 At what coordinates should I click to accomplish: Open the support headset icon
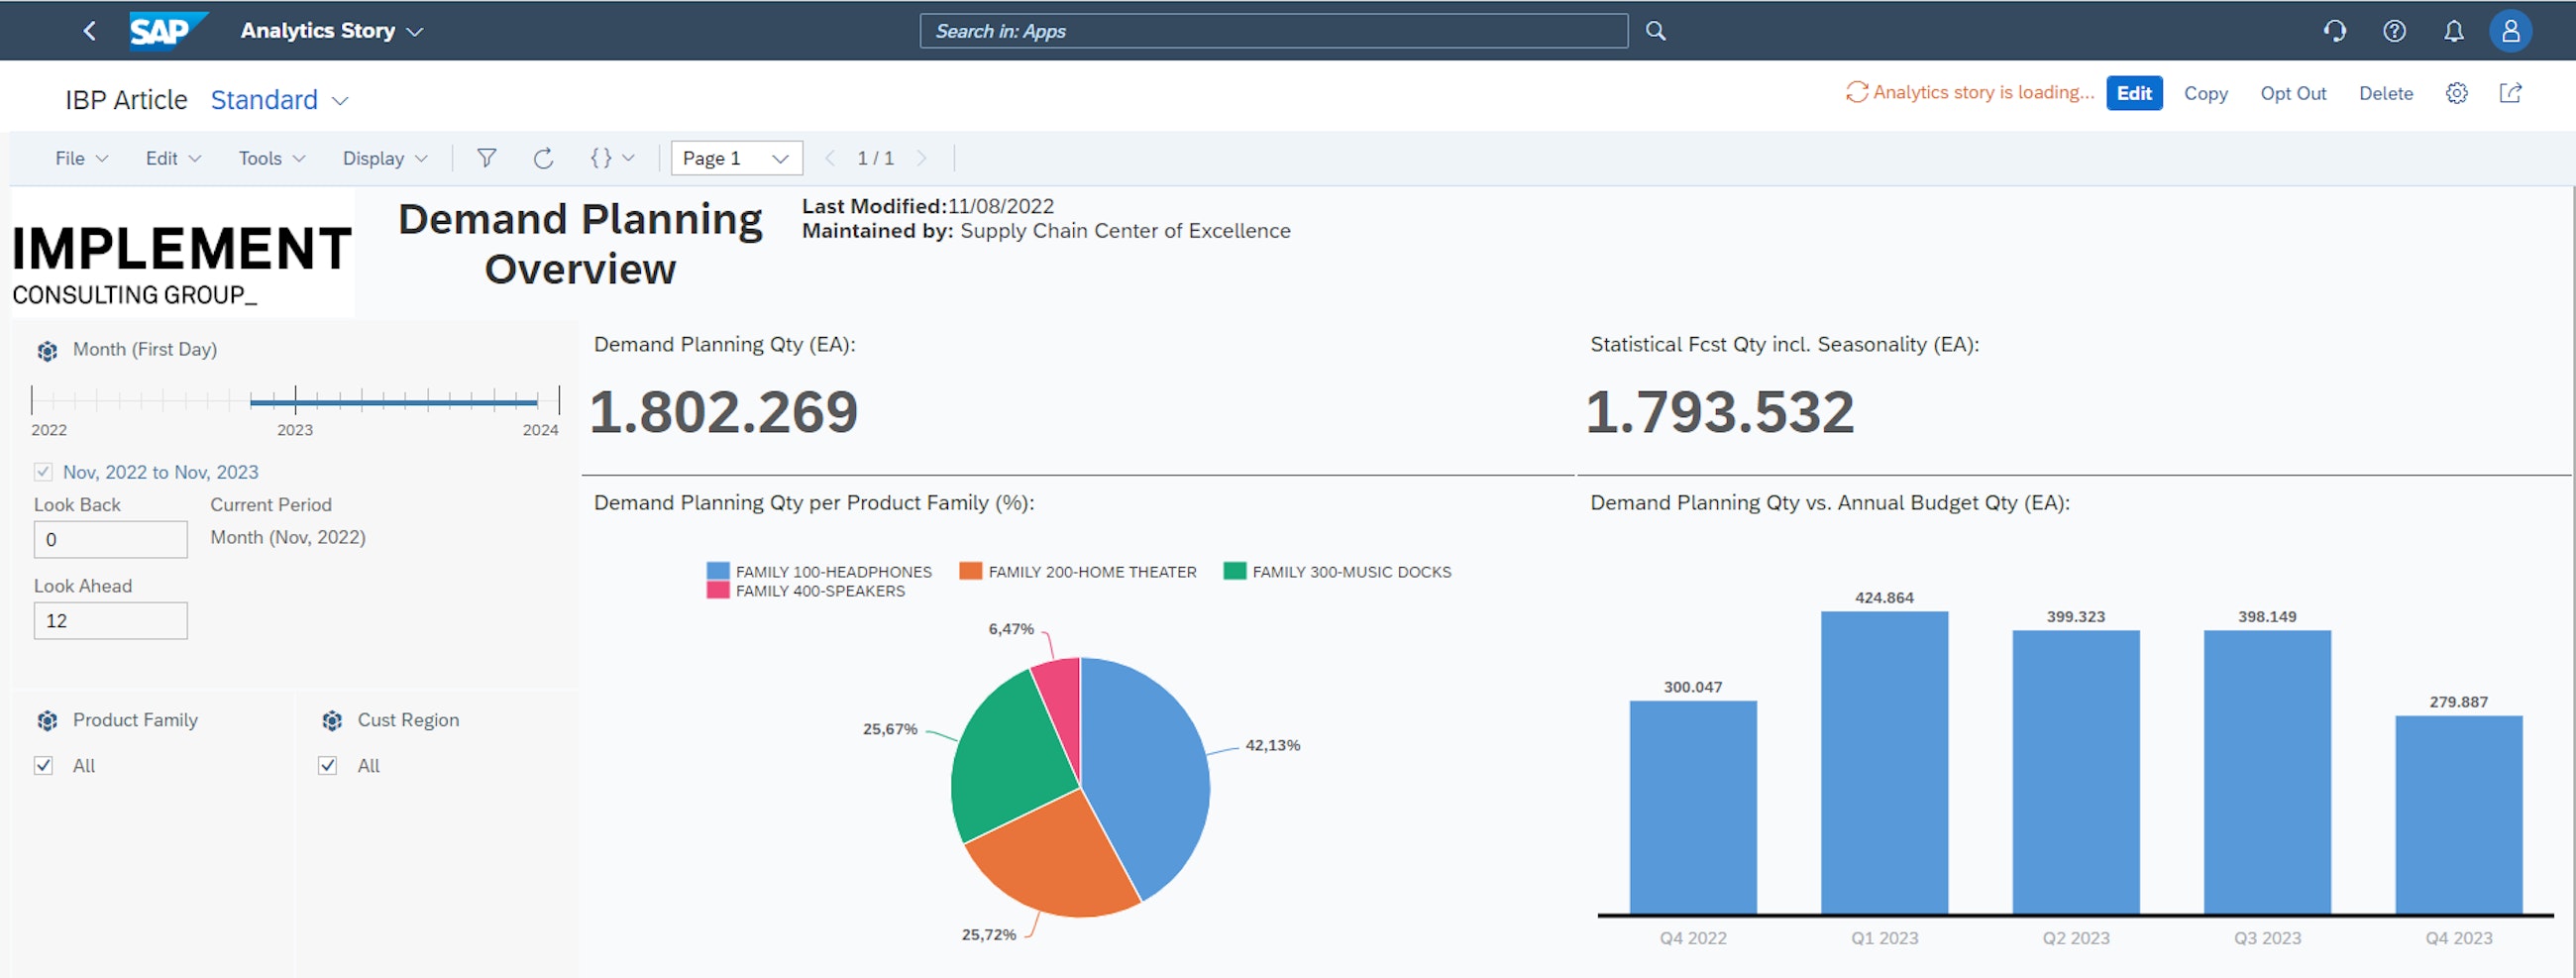point(2335,31)
